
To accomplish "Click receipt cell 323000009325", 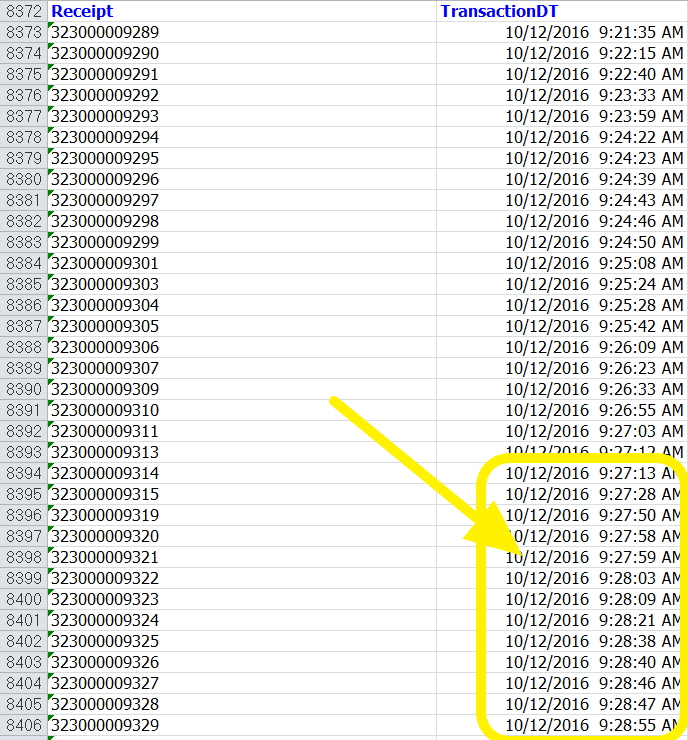I will (x=242, y=641).
